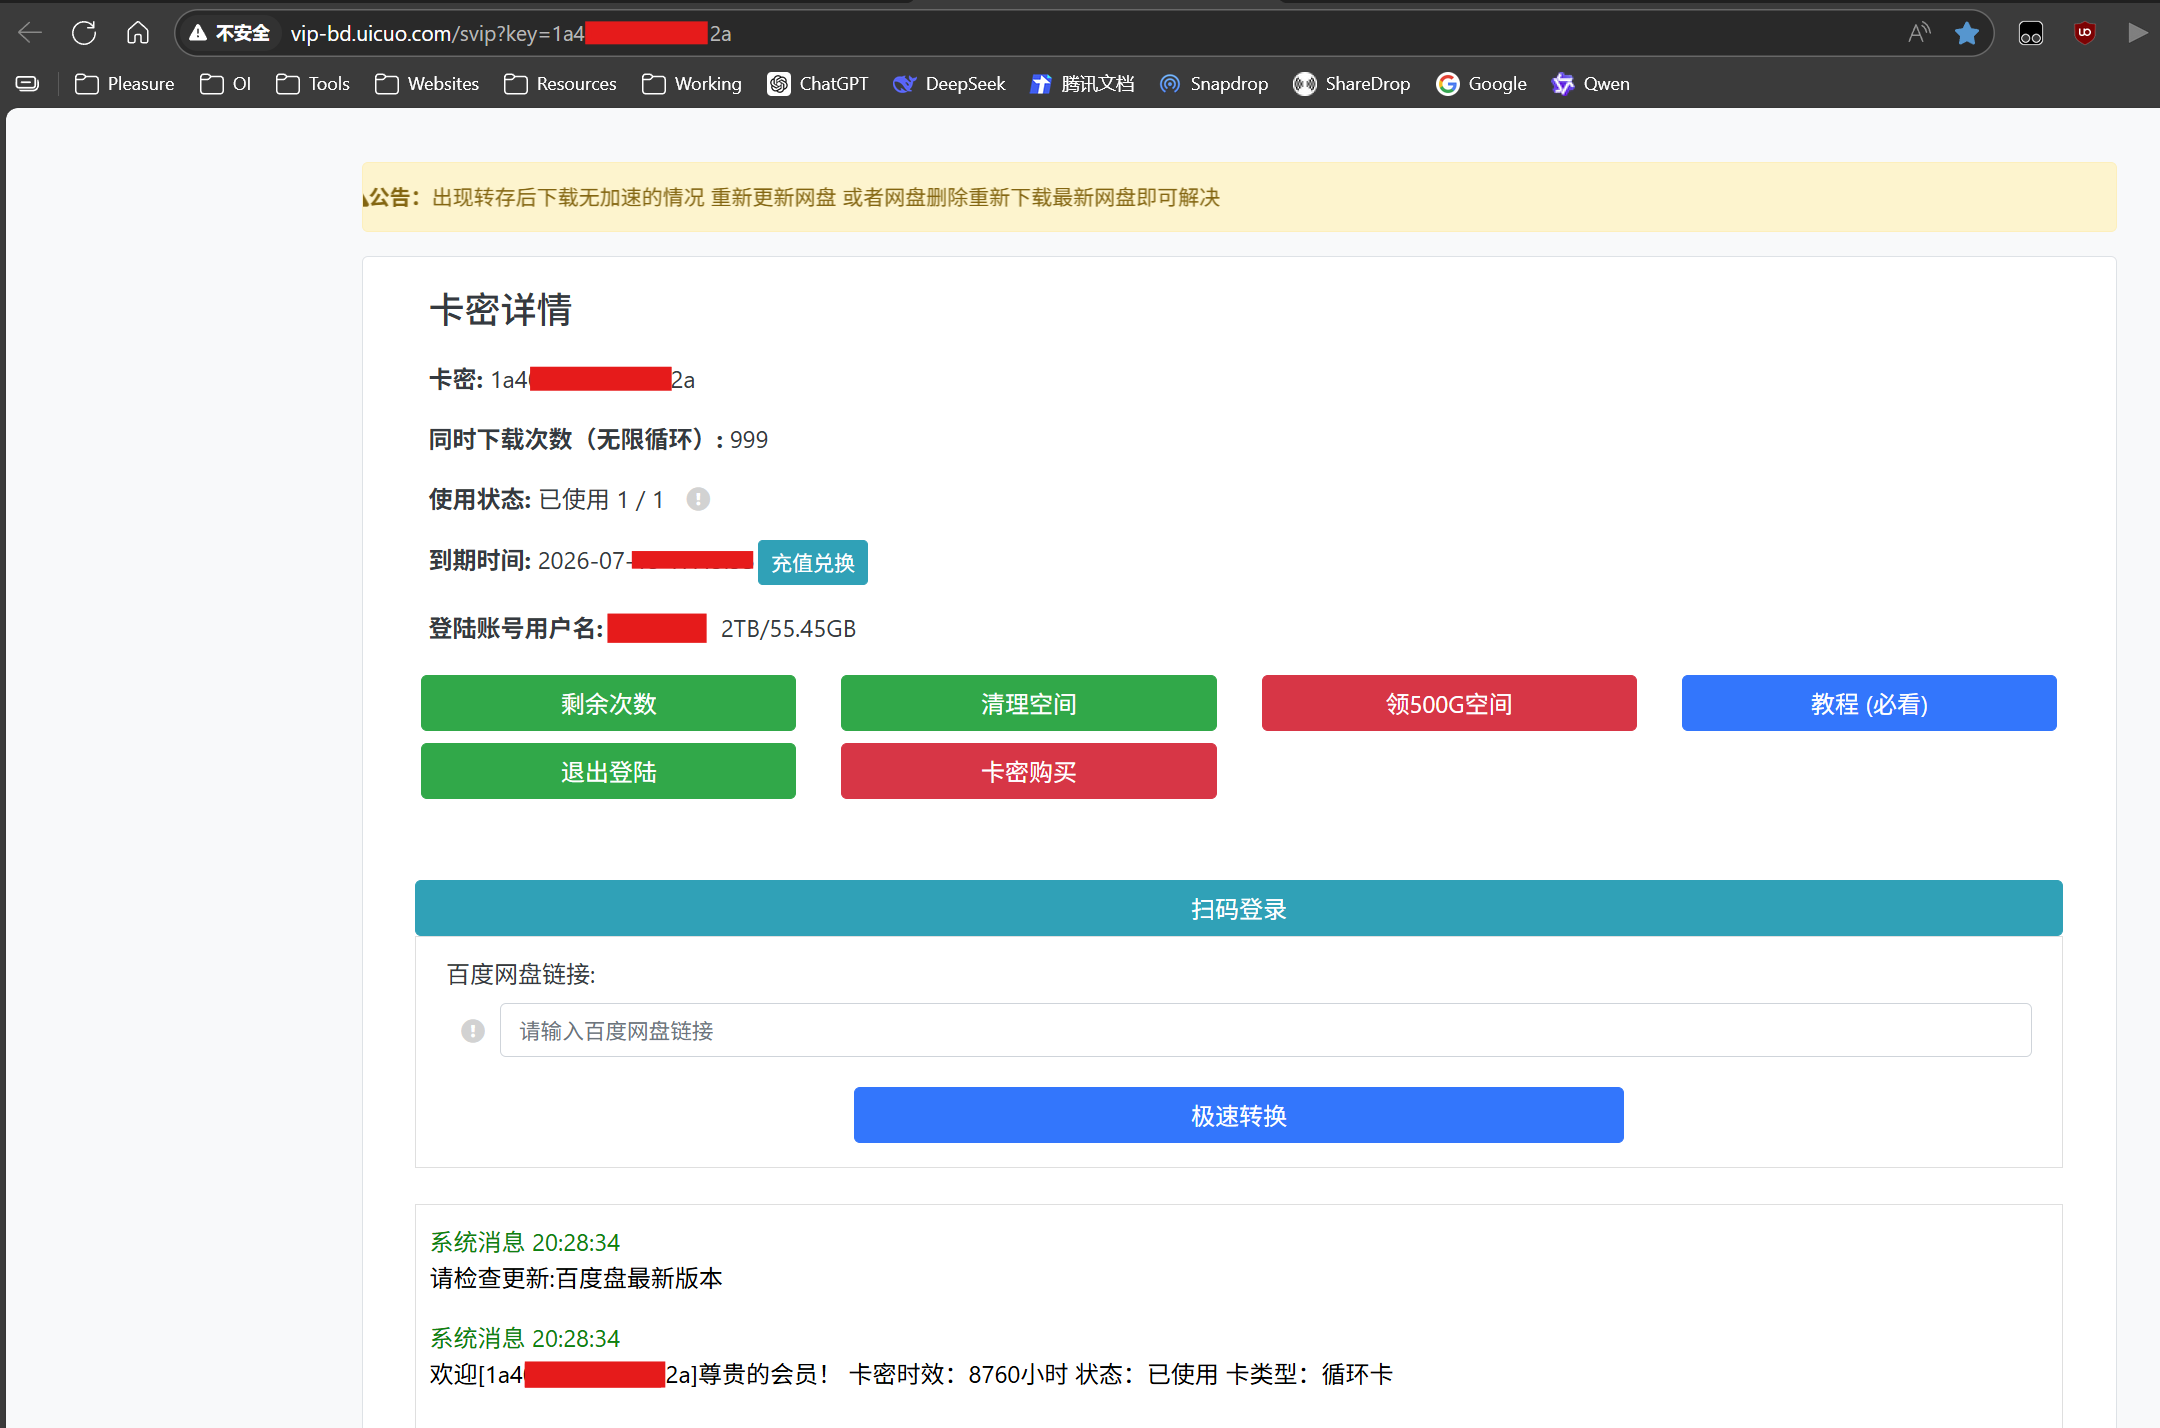
Task: Start Read aloud from the address bar
Action: (1920, 32)
